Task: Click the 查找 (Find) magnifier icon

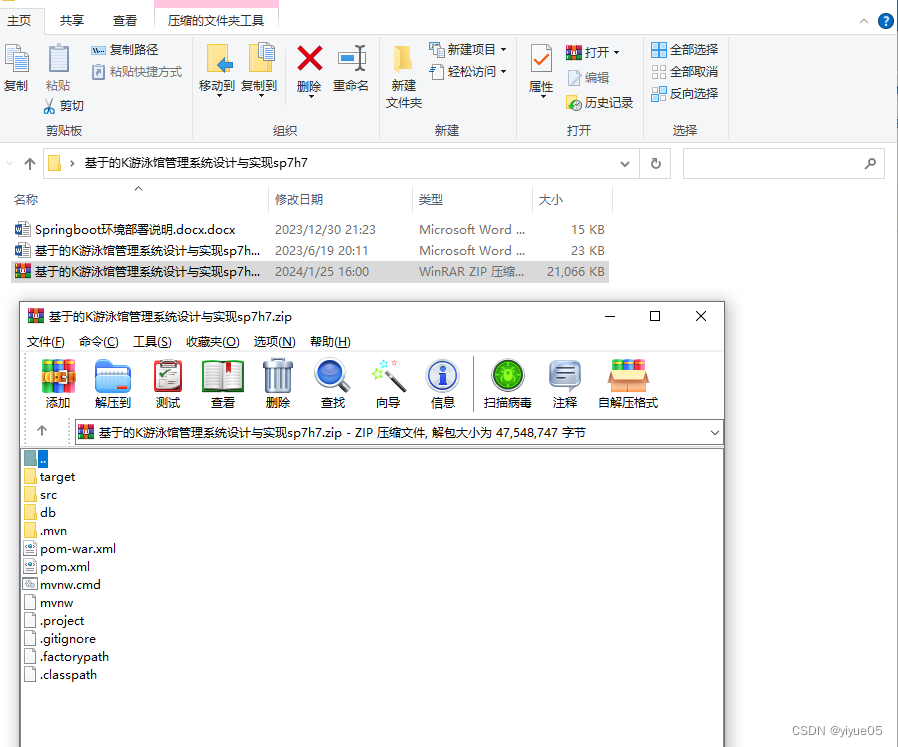Action: point(332,383)
